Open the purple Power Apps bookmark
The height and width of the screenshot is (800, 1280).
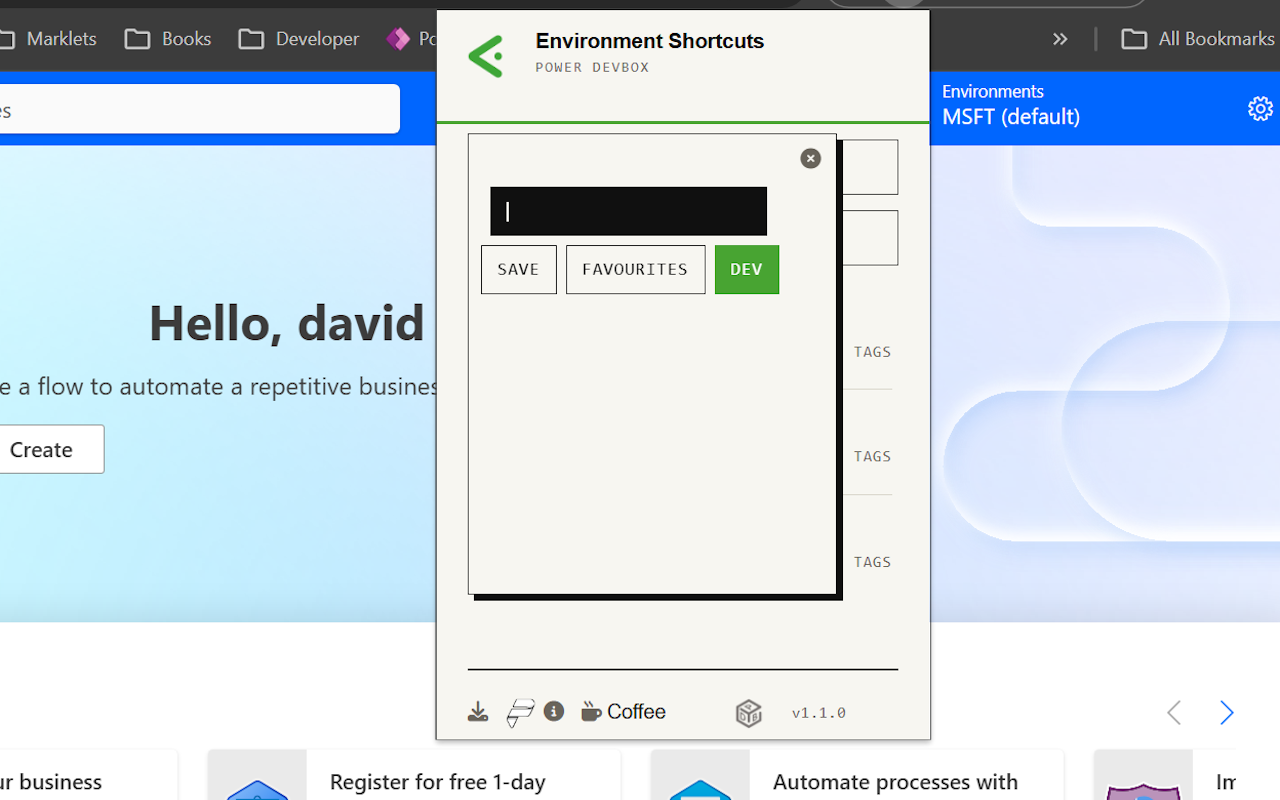[411, 39]
